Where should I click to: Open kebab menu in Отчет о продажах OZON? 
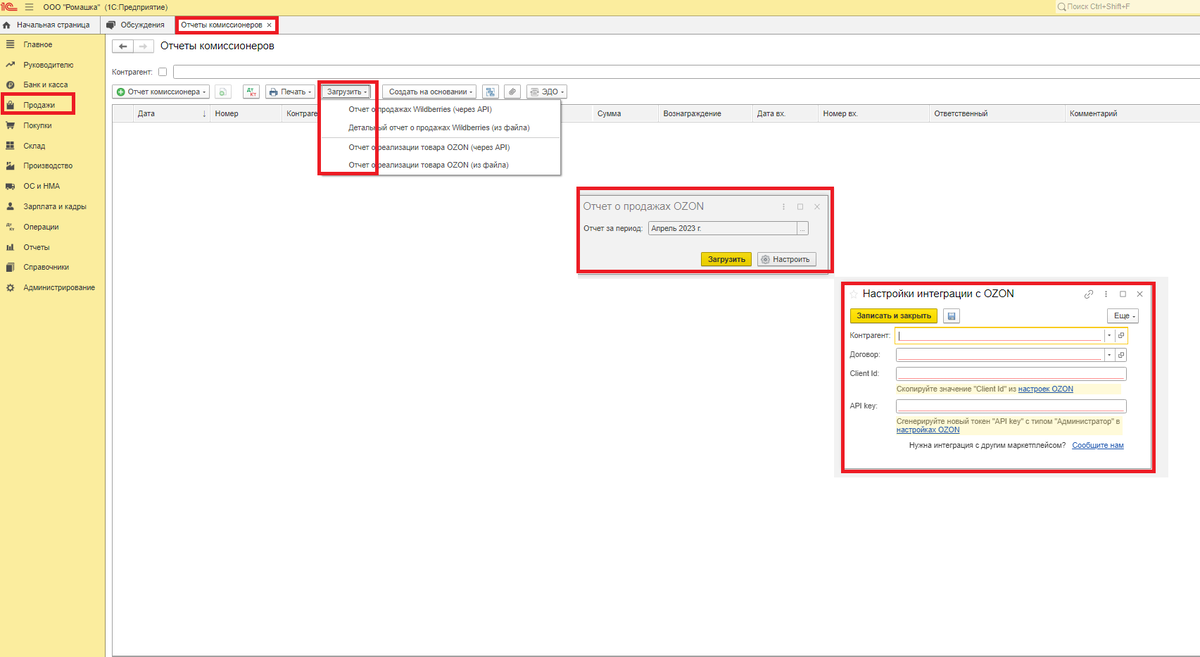[783, 206]
